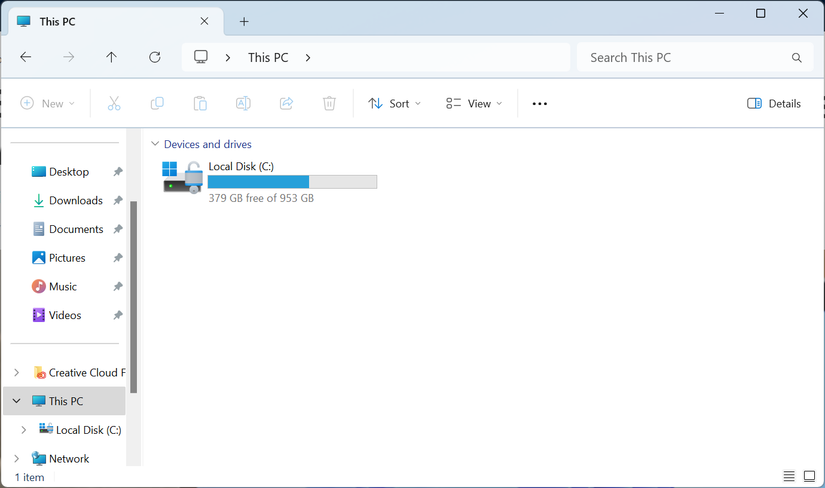Open Desktop in the sidebar
Viewport: 825px width, 488px height.
[x=69, y=172]
